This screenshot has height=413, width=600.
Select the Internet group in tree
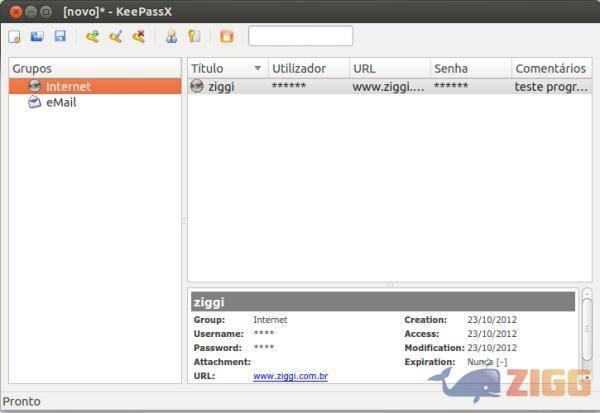point(67,87)
